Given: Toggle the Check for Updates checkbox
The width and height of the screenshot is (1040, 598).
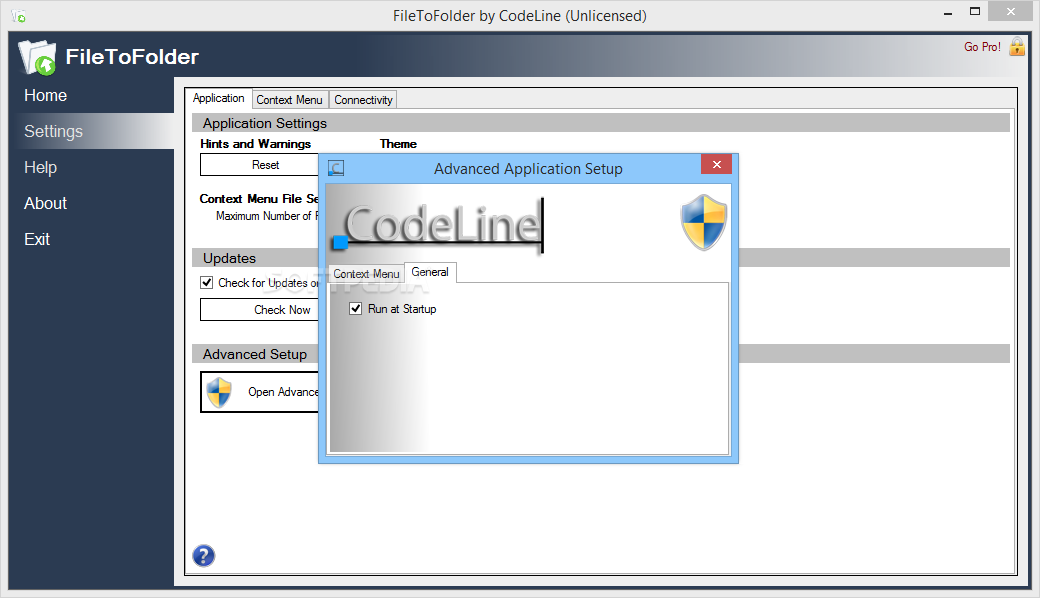Looking at the screenshot, I should tap(207, 283).
